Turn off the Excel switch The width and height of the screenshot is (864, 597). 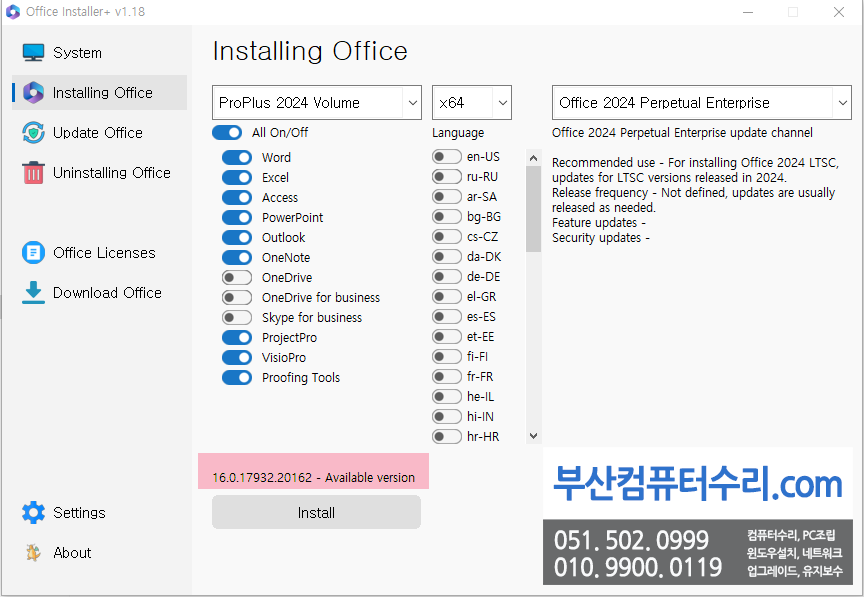[x=237, y=178]
